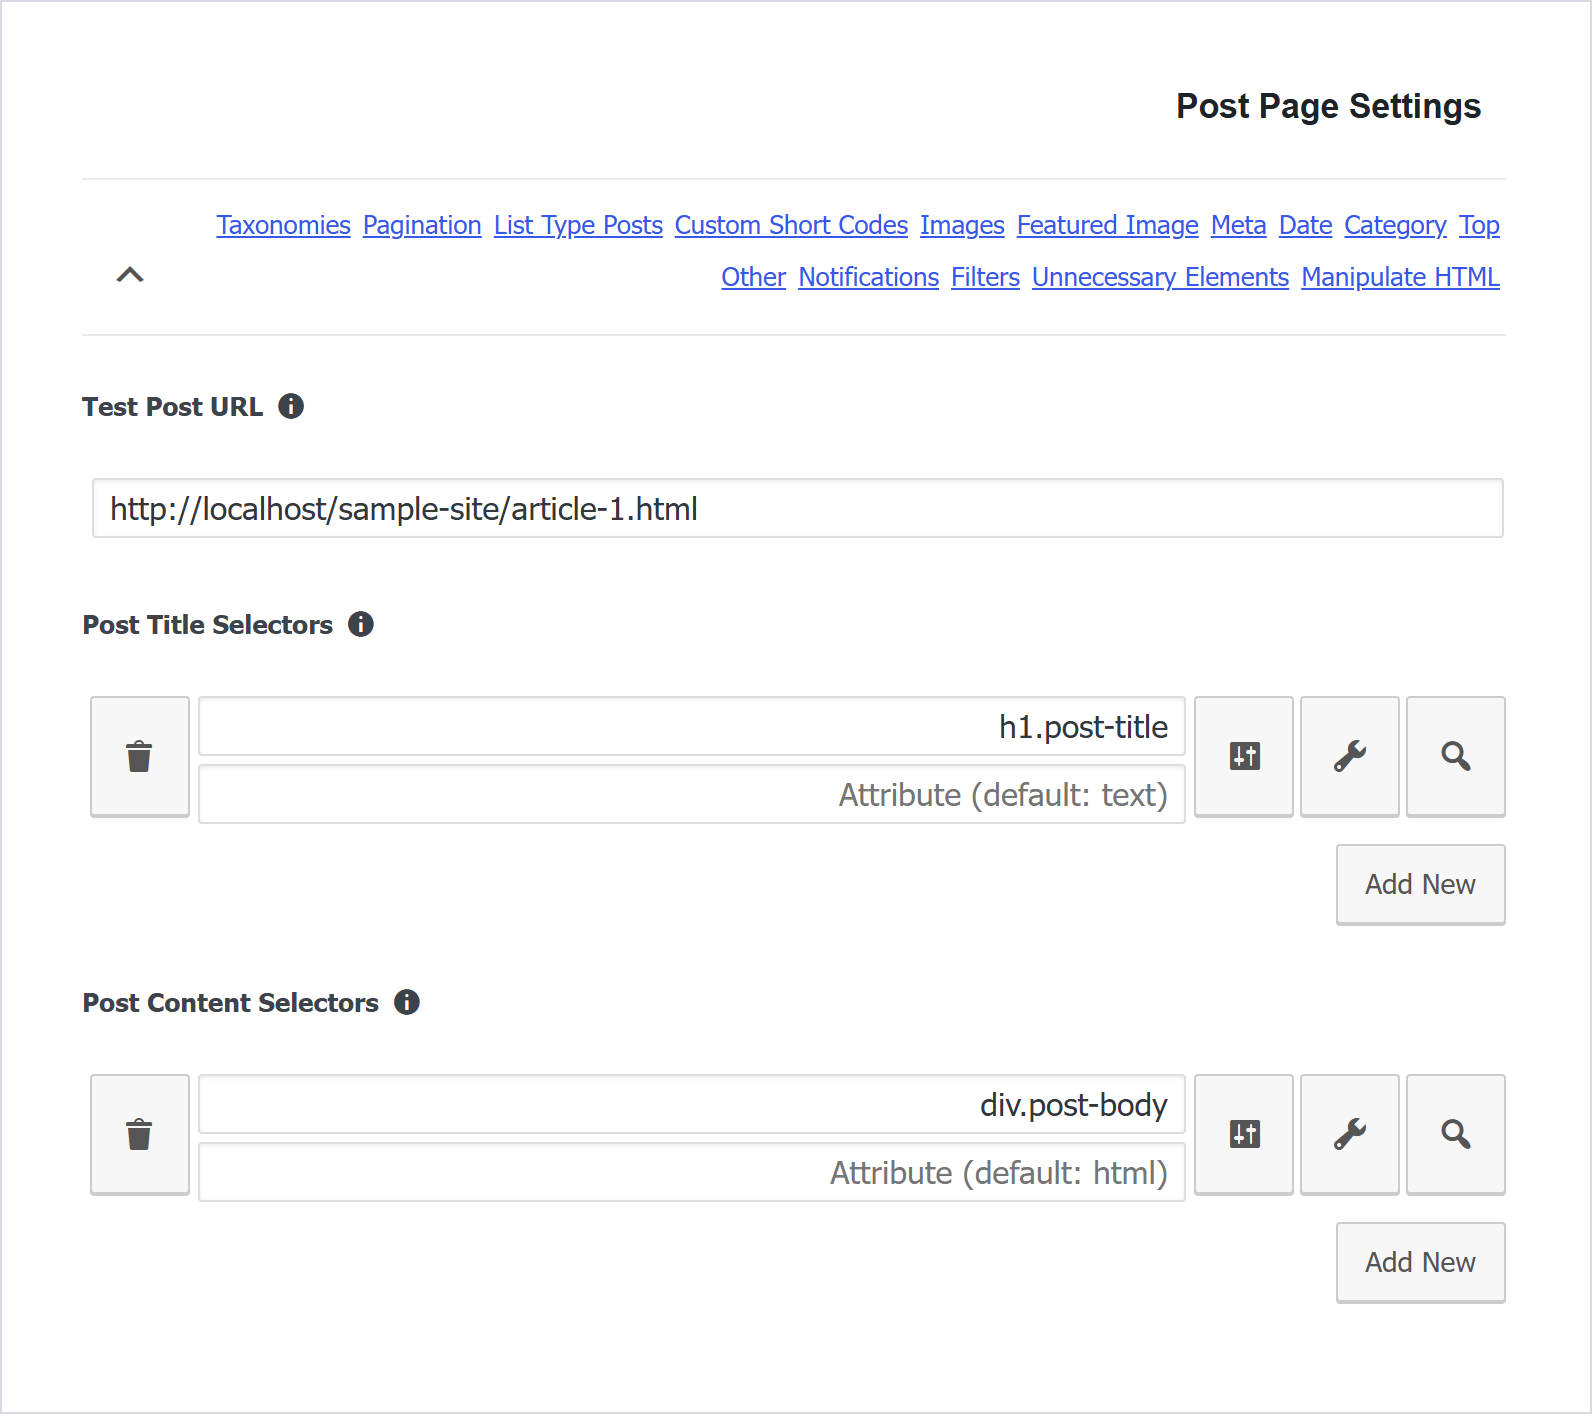Jump to Meta section
The height and width of the screenshot is (1414, 1592).
(1239, 225)
